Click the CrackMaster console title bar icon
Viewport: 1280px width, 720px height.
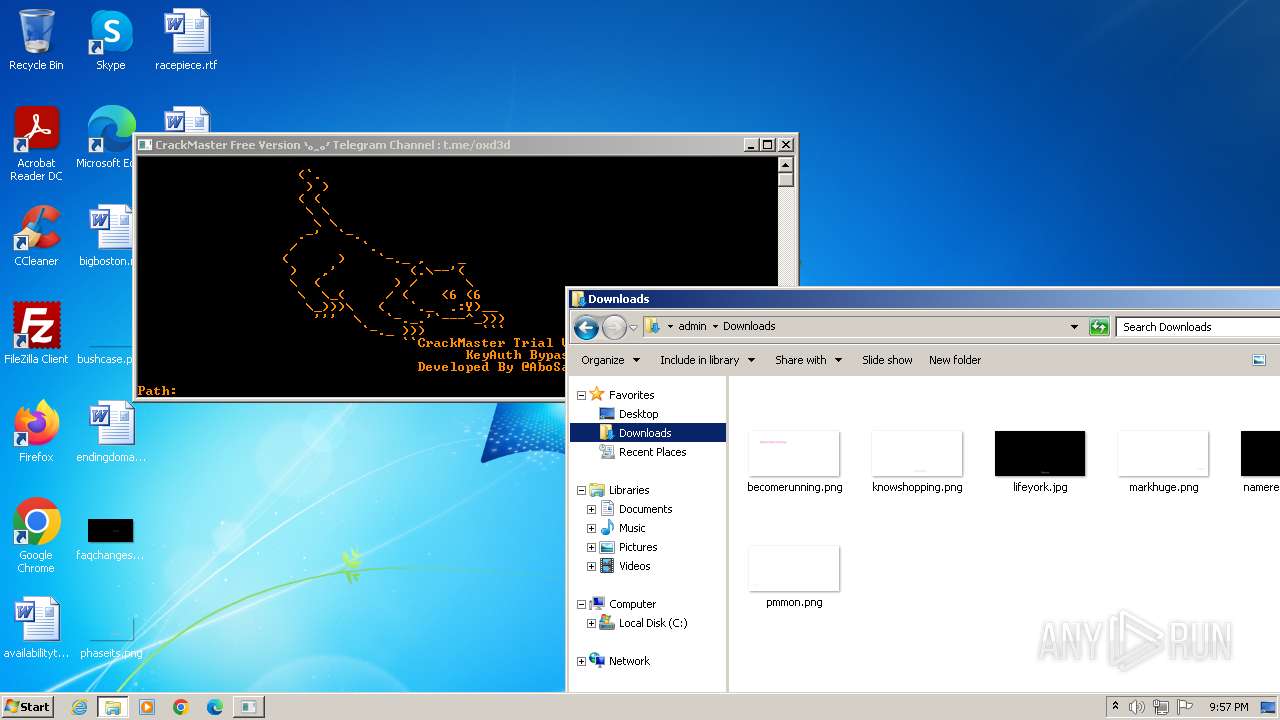(145, 145)
